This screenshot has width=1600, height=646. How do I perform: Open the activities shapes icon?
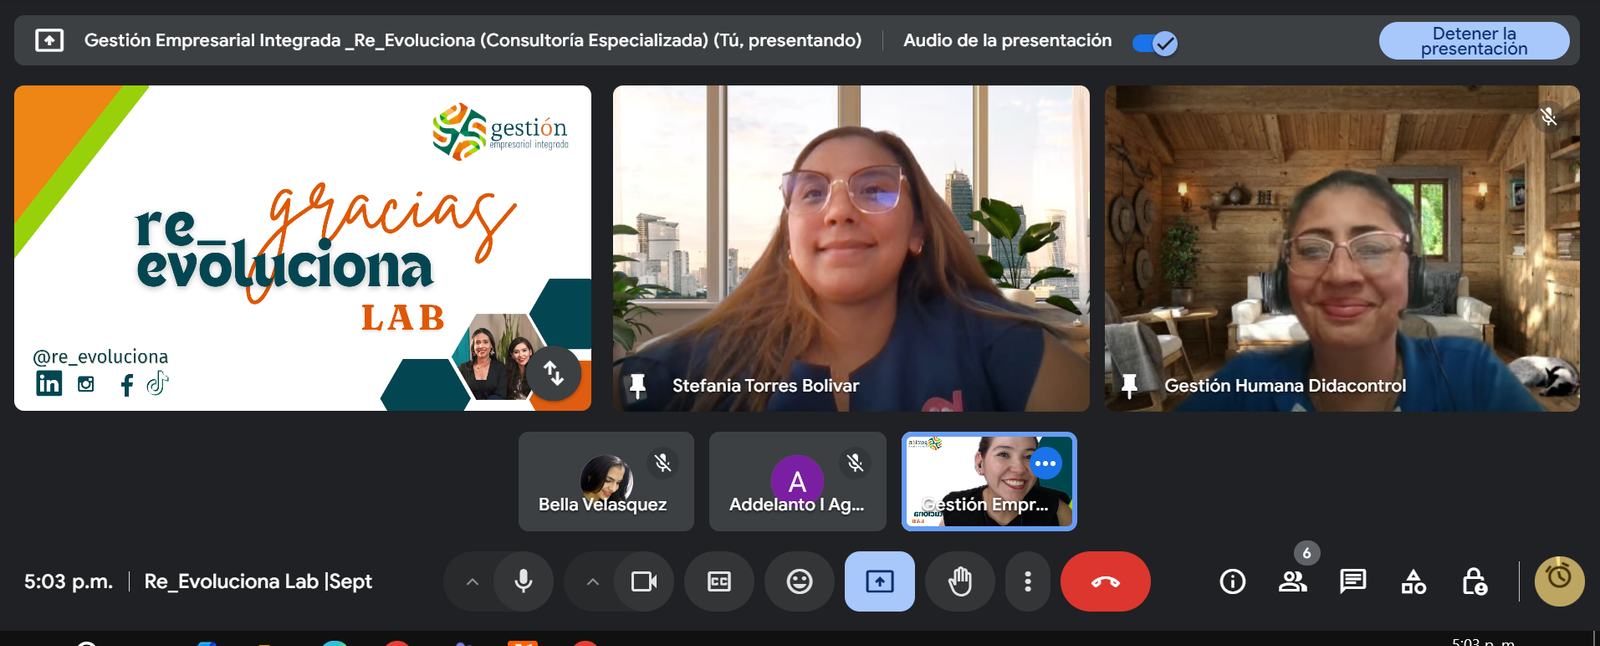pos(1414,581)
